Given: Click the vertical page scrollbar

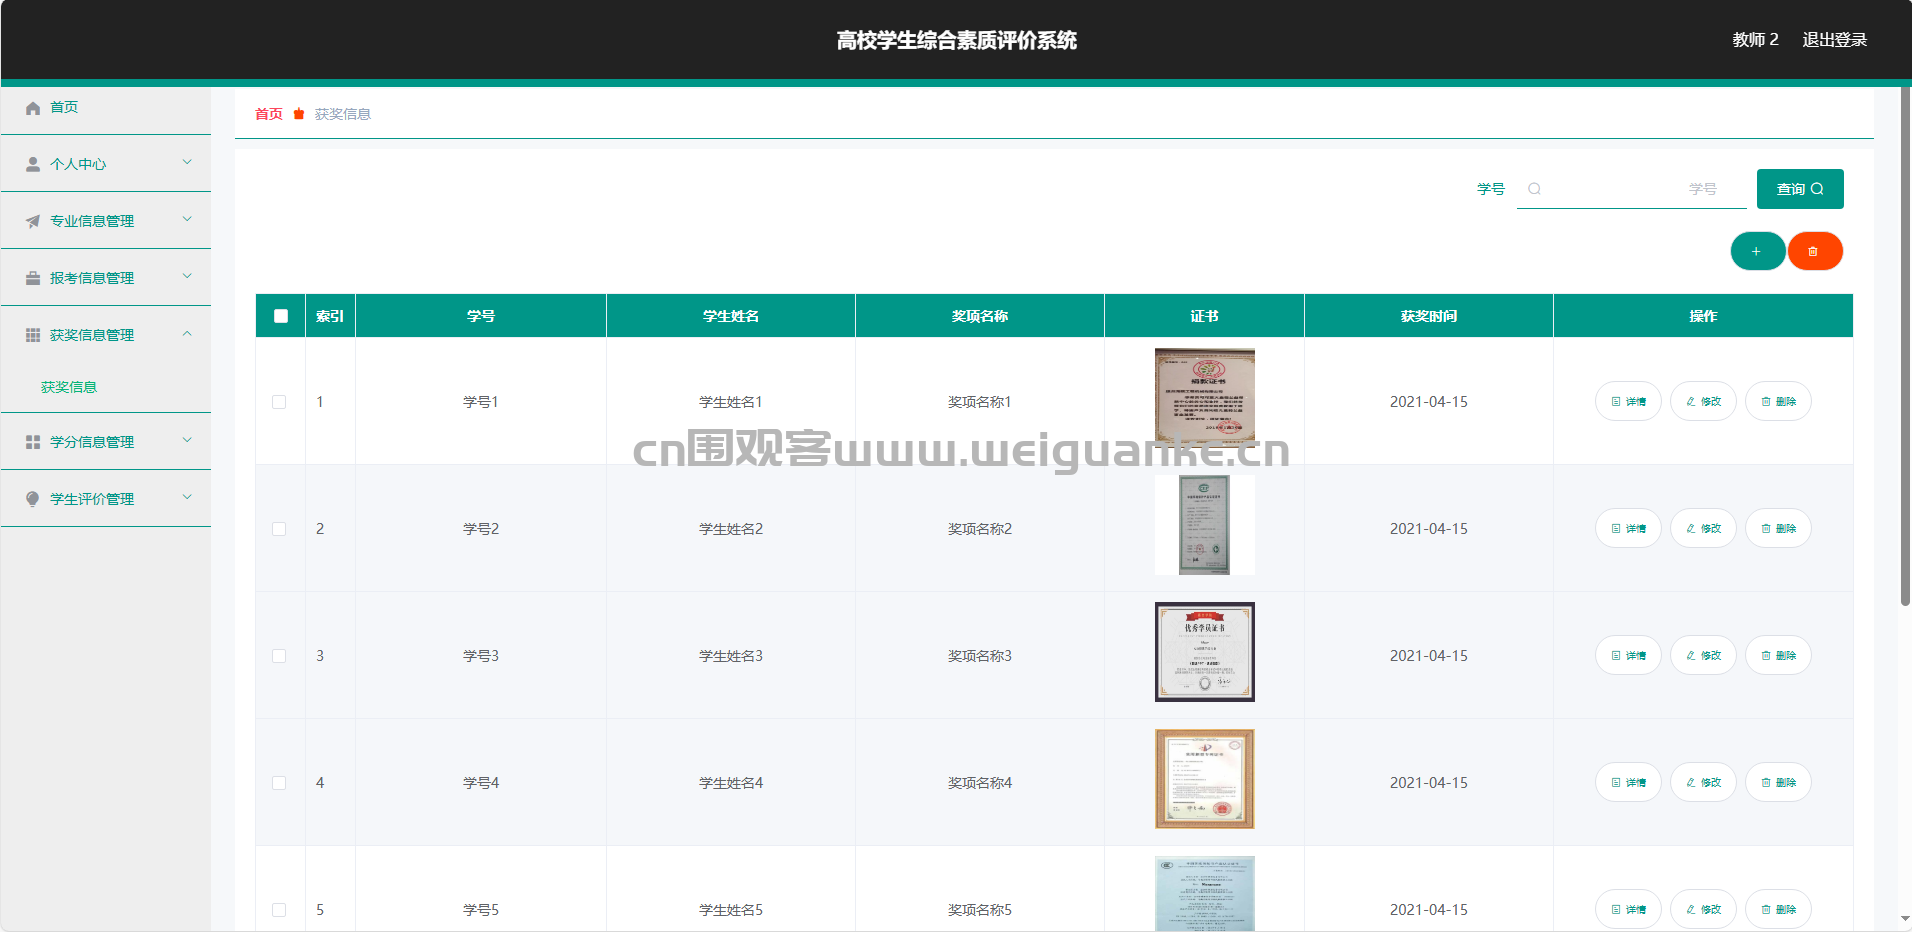Looking at the screenshot, I should click(x=1906, y=347).
